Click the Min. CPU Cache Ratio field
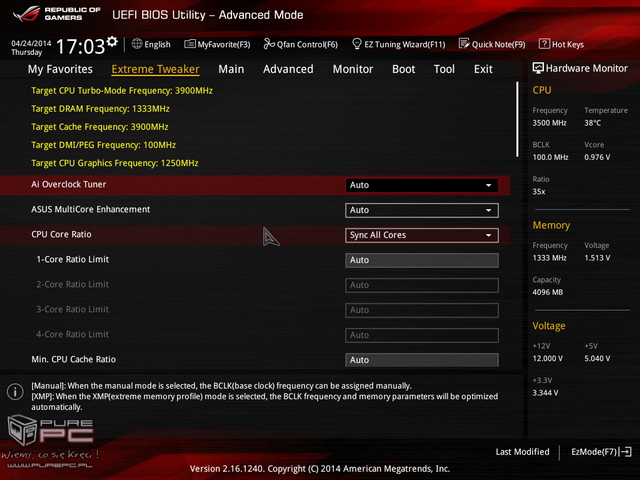 coord(421,360)
